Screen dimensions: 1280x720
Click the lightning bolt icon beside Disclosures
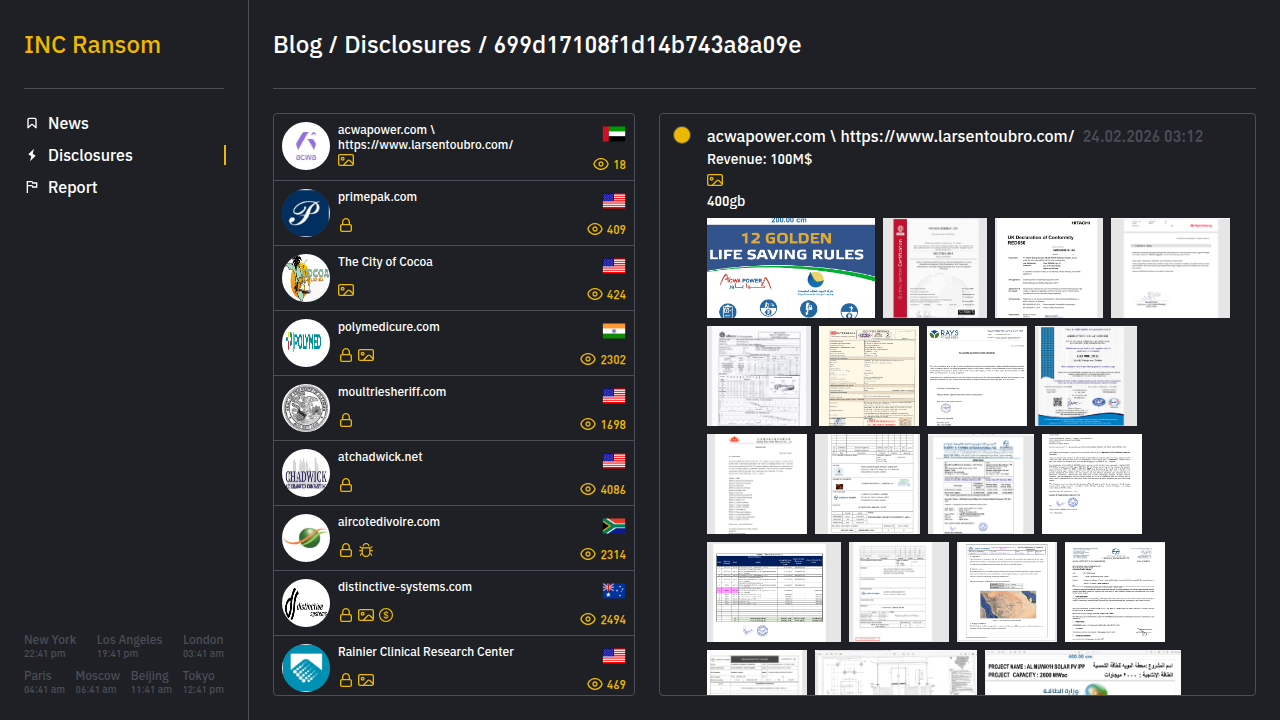(x=32, y=155)
